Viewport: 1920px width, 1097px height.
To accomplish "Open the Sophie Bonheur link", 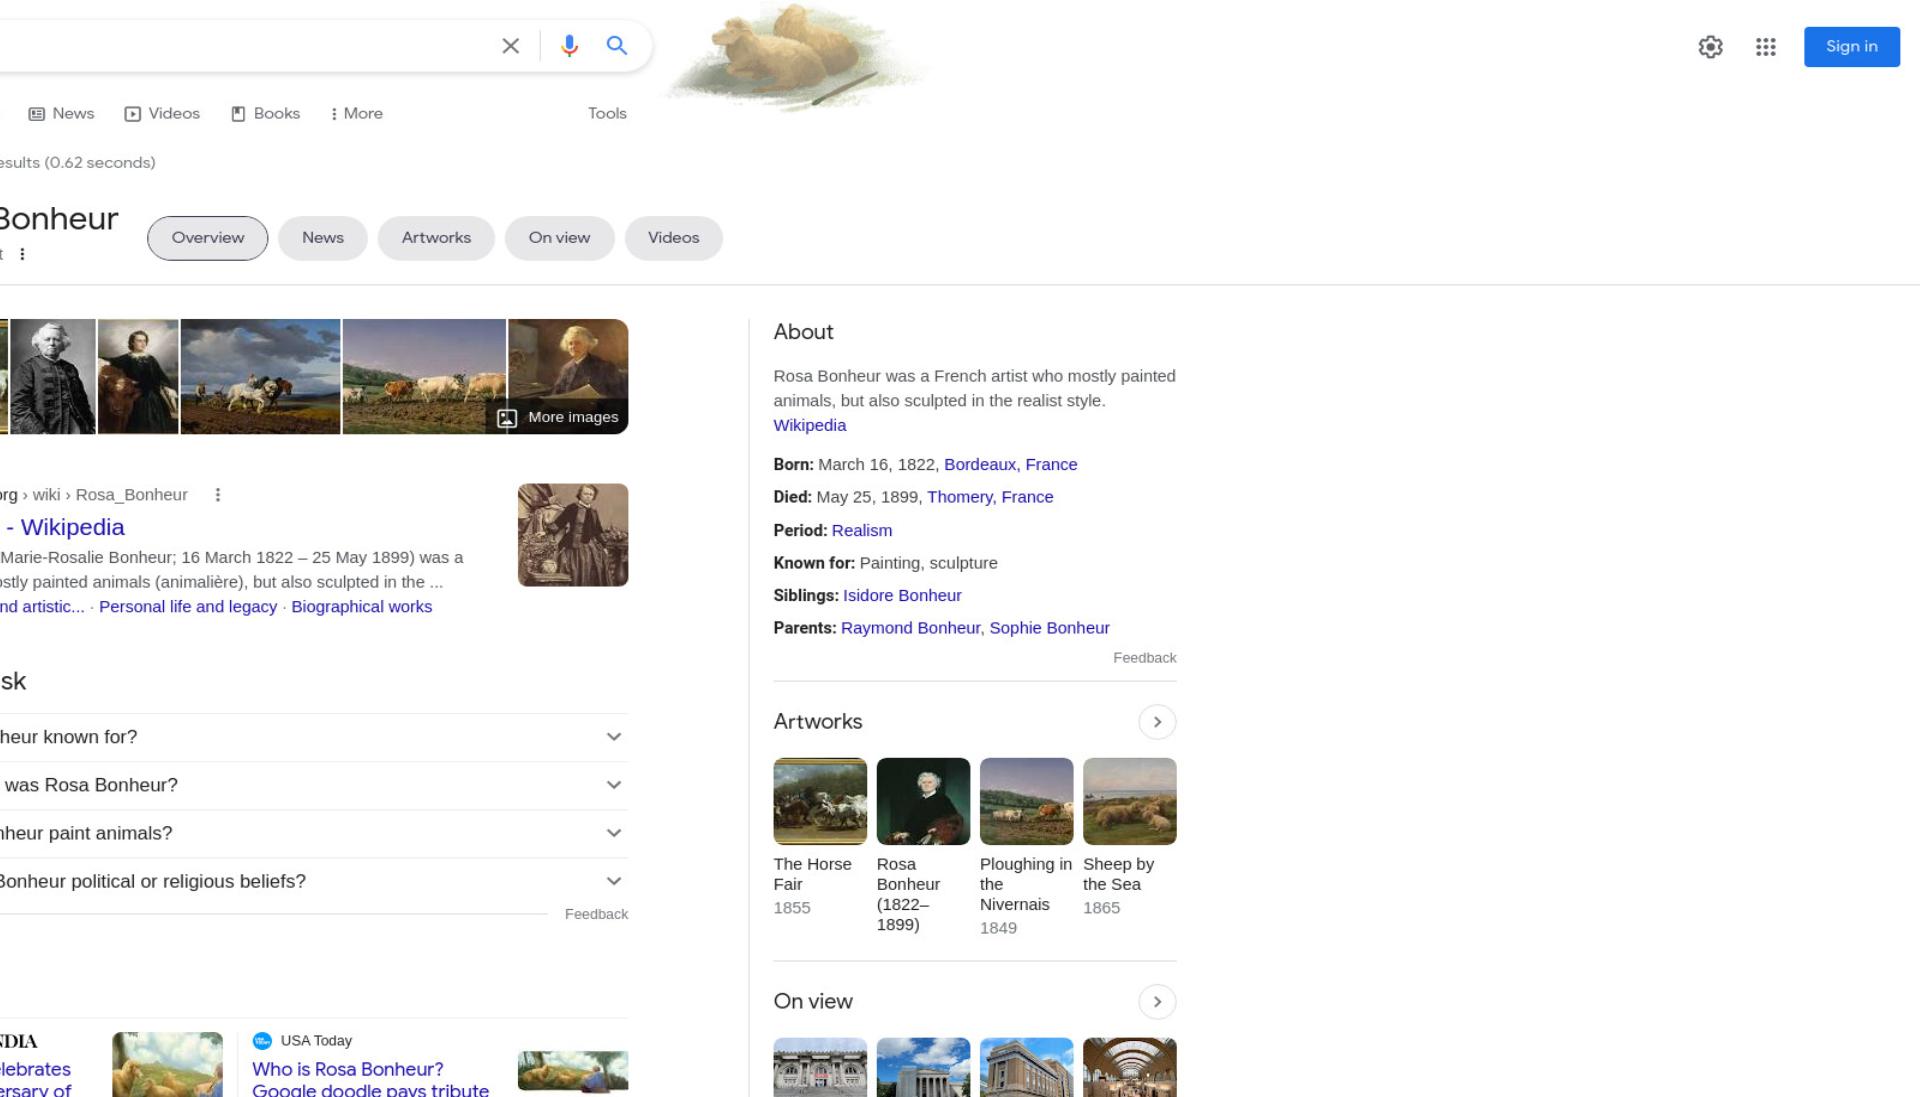I will pyautogui.click(x=1049, y=628).
